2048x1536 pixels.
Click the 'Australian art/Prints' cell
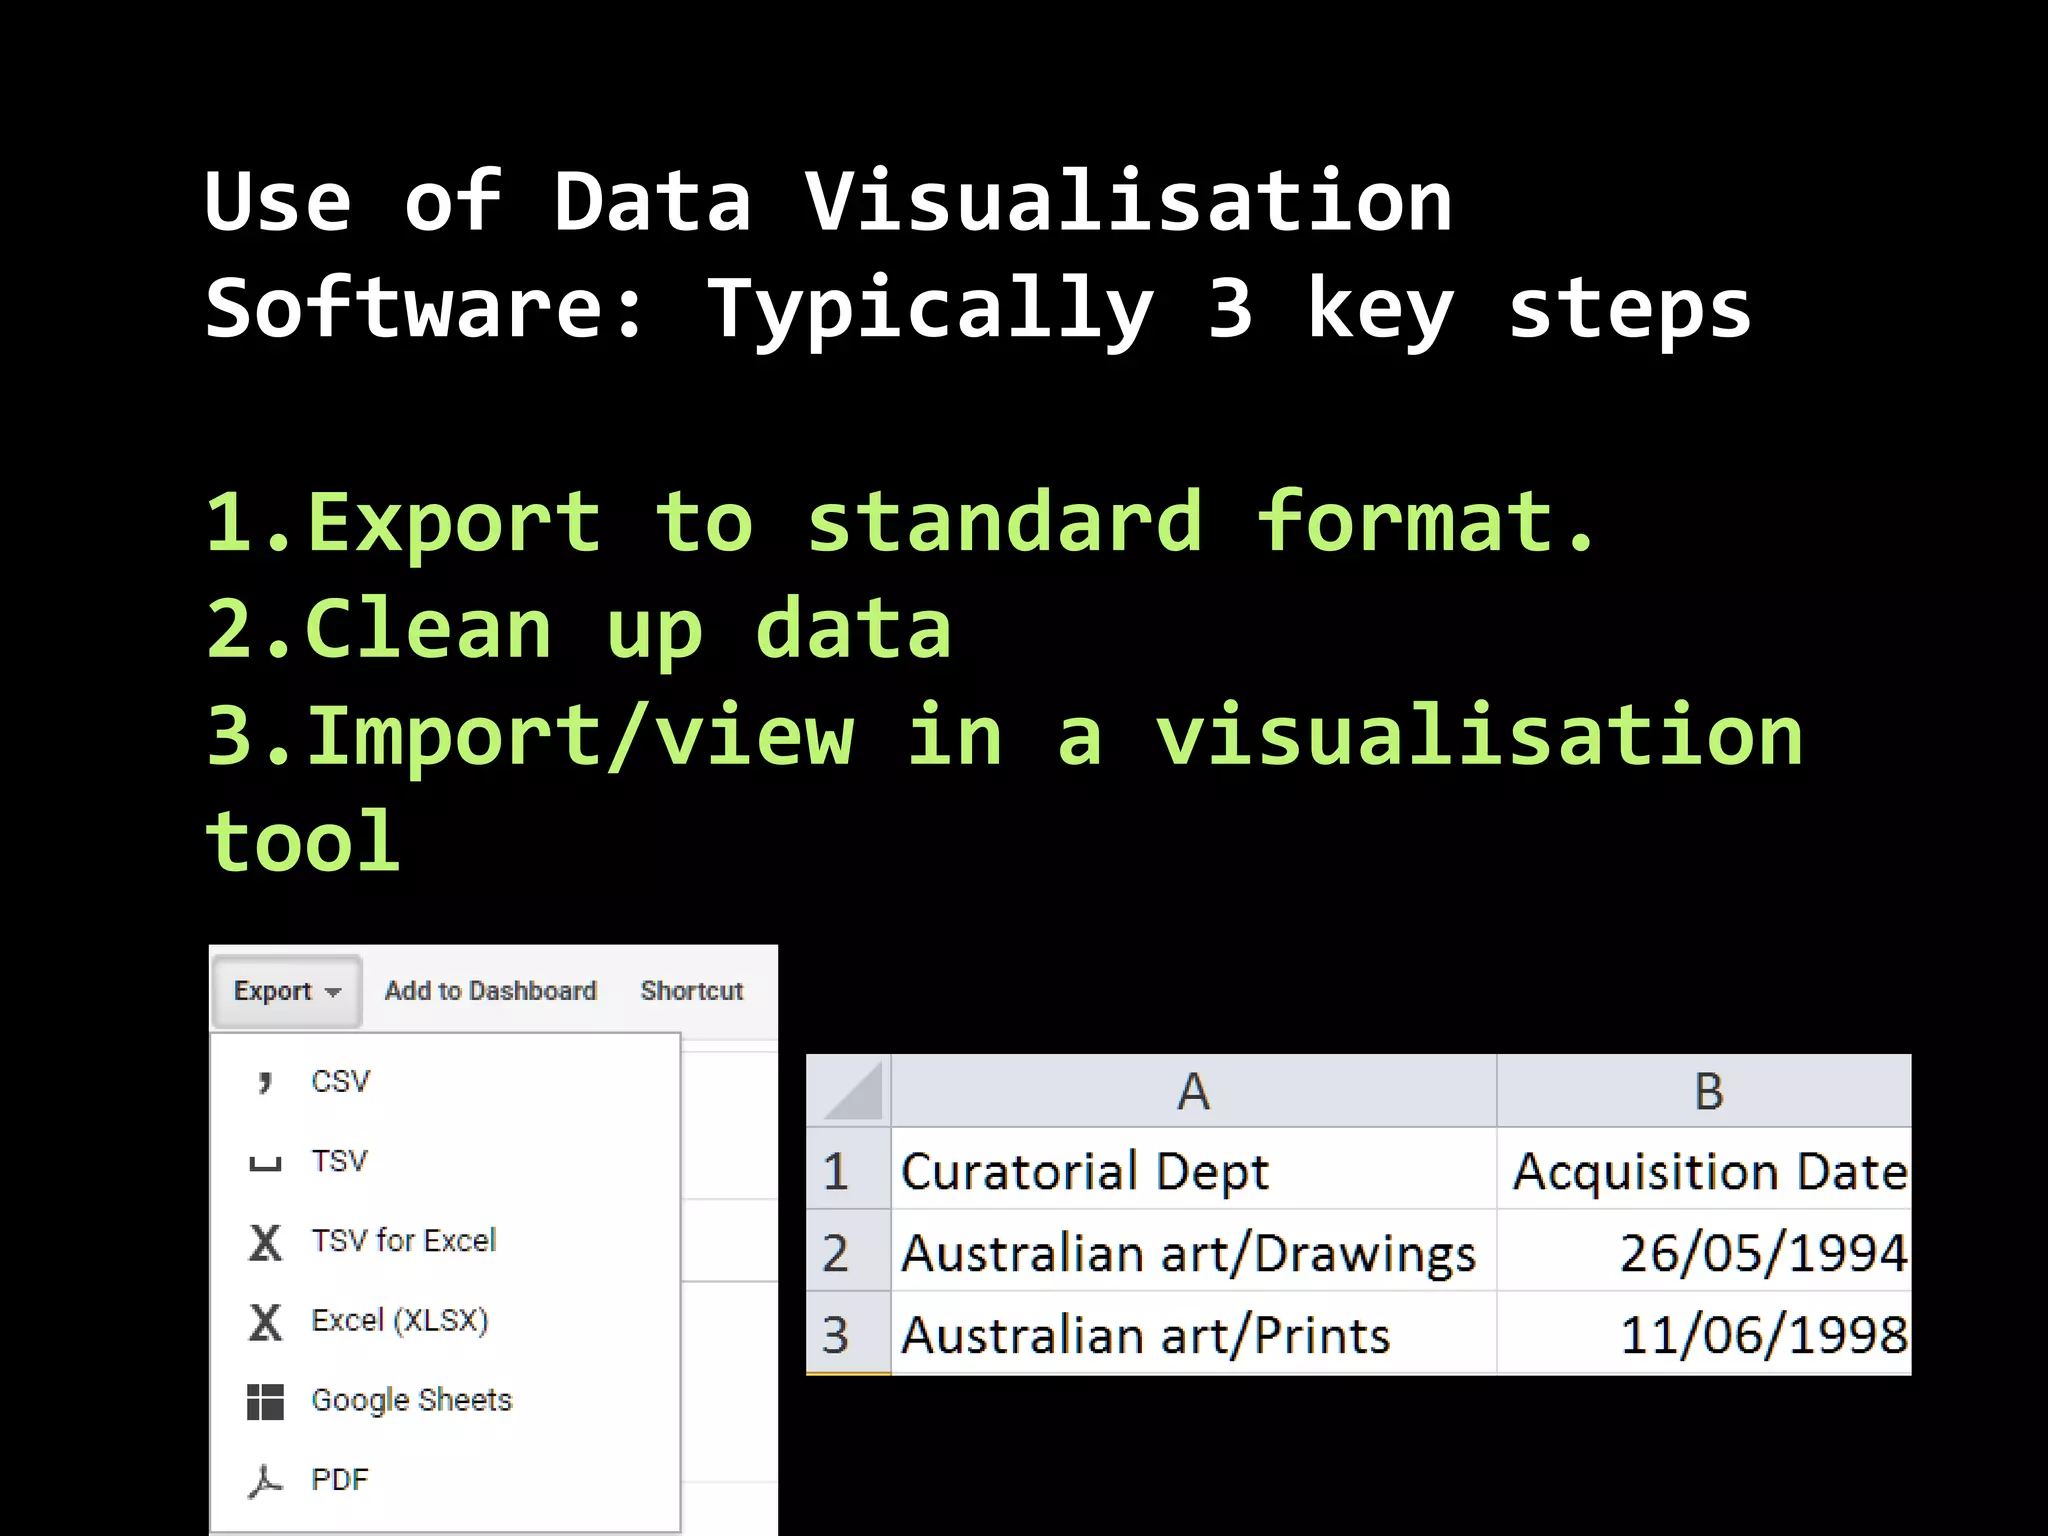click(1193, 1334)
